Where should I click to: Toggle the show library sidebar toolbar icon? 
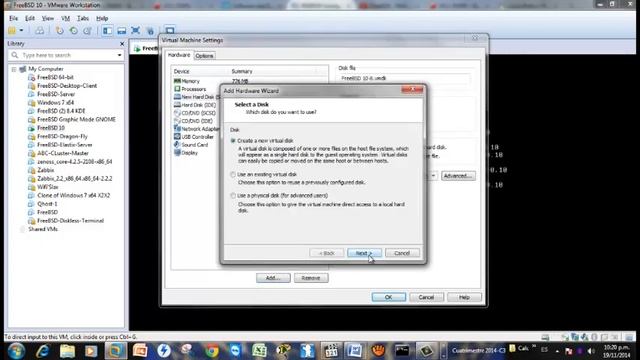(107, 31)
